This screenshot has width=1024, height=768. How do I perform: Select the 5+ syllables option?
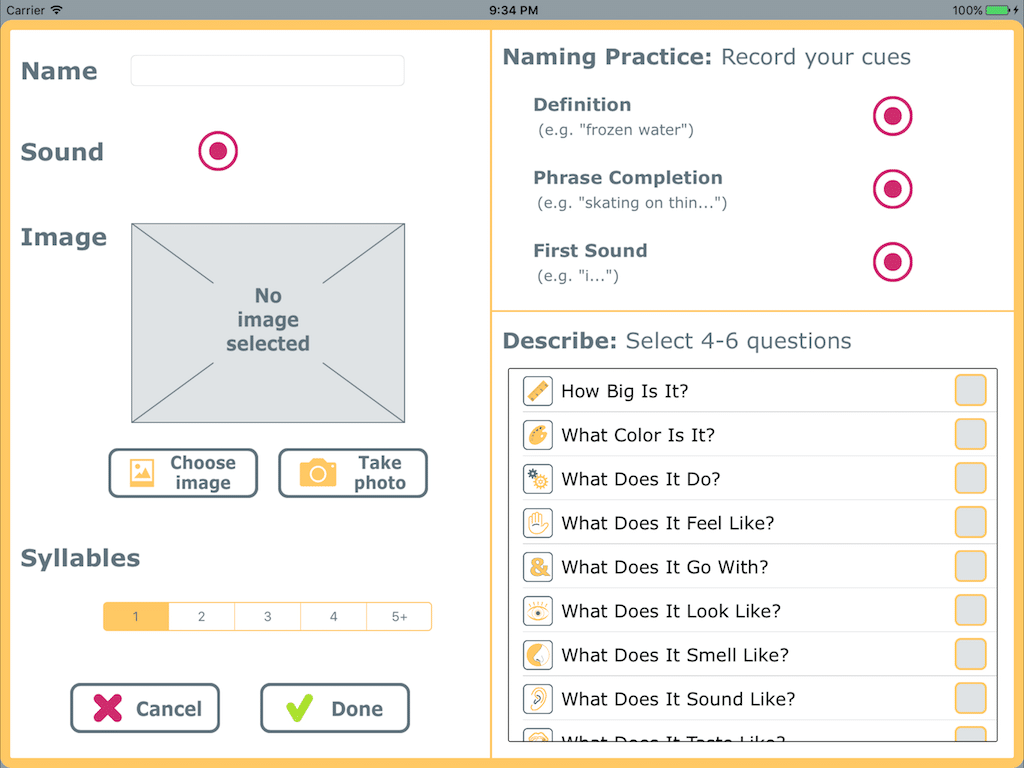pos(399,616)
